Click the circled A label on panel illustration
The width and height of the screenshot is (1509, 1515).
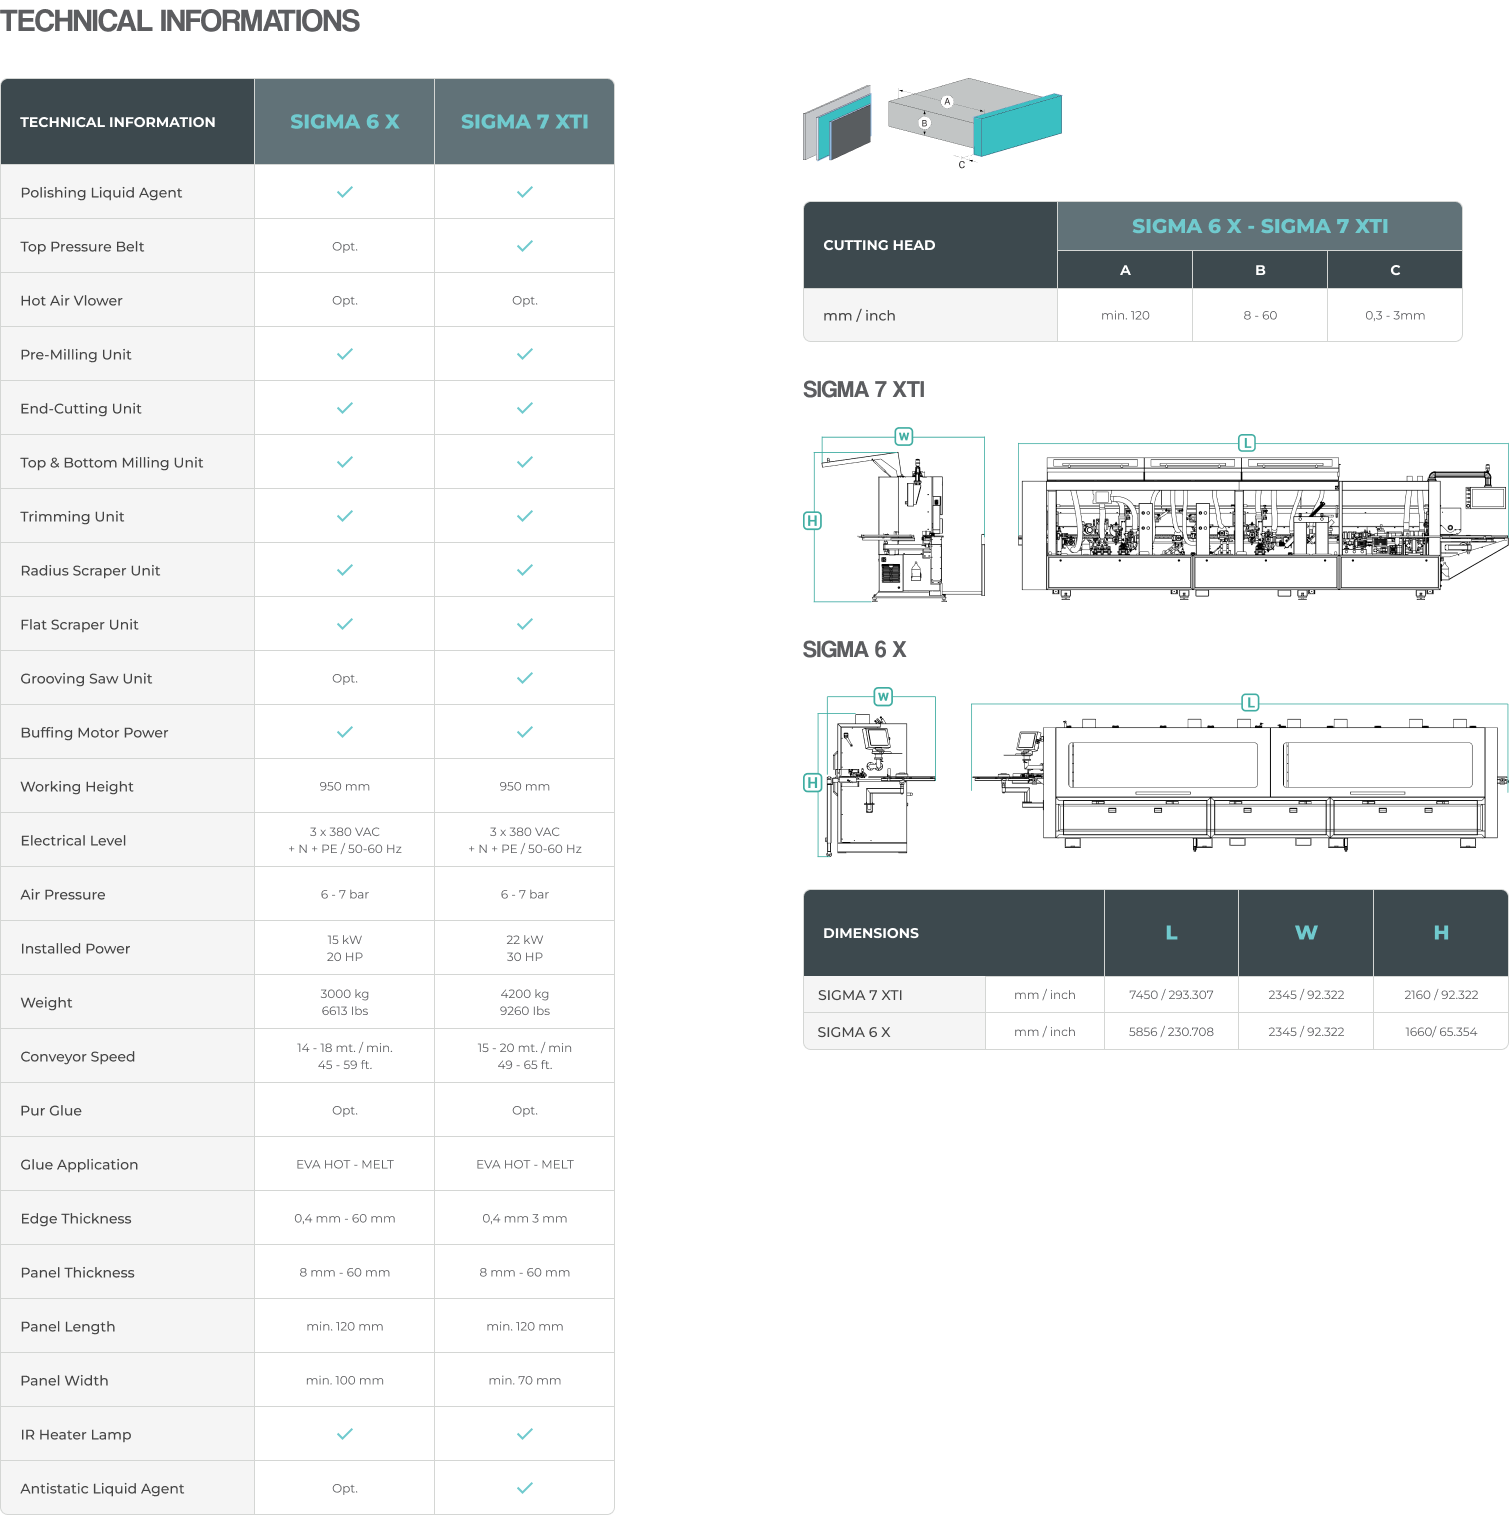tap(947, 102)
